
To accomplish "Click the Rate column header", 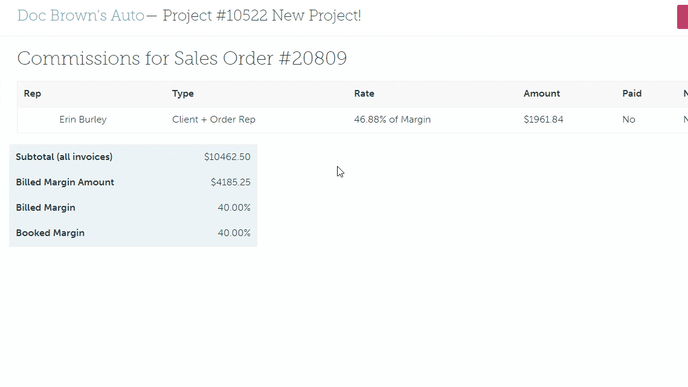I will [364, 93].
